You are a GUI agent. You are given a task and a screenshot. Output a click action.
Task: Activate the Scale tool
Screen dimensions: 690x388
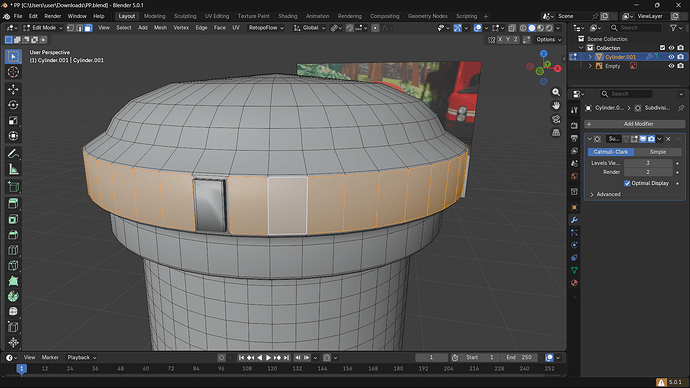13,121
